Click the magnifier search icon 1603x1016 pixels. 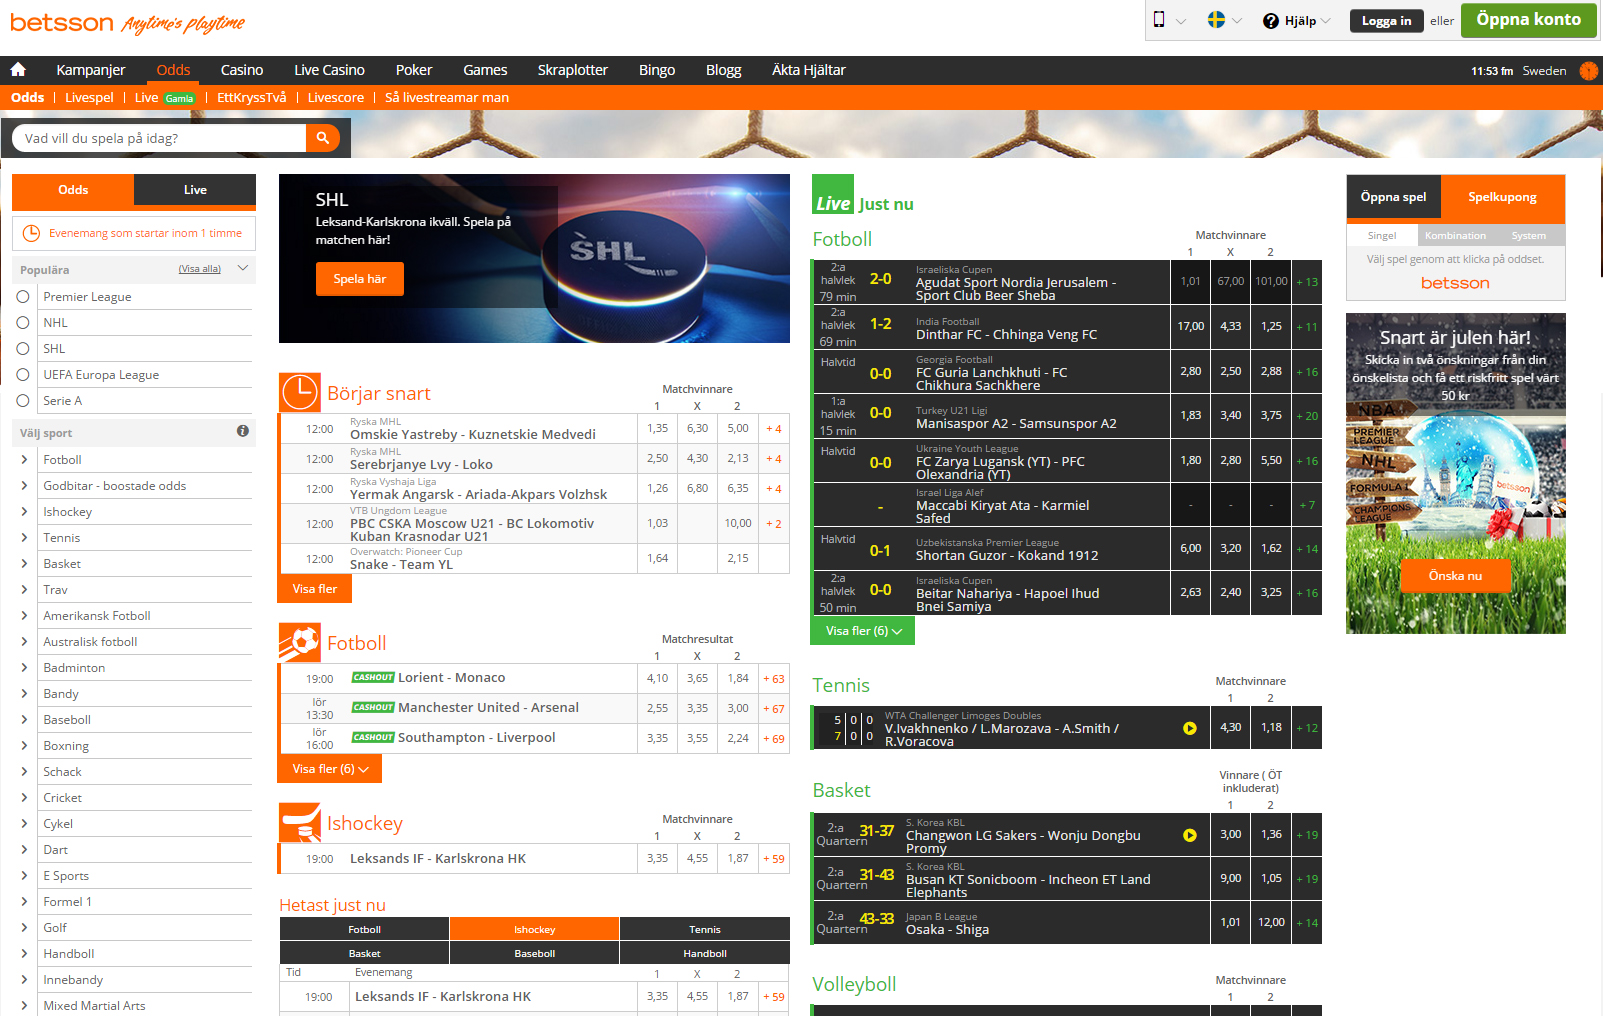[x=322, y=137]
